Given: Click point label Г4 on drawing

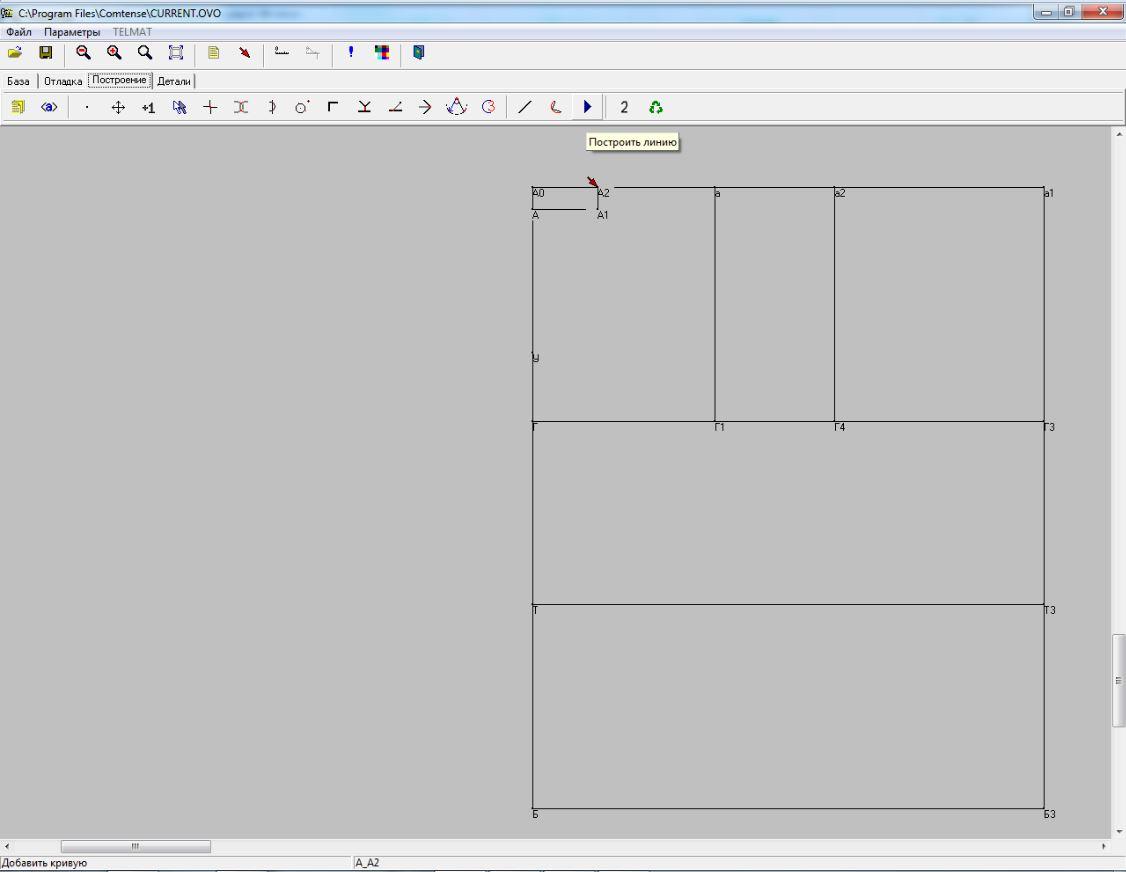Looking at the screenshot, I should tap(839, 427).
